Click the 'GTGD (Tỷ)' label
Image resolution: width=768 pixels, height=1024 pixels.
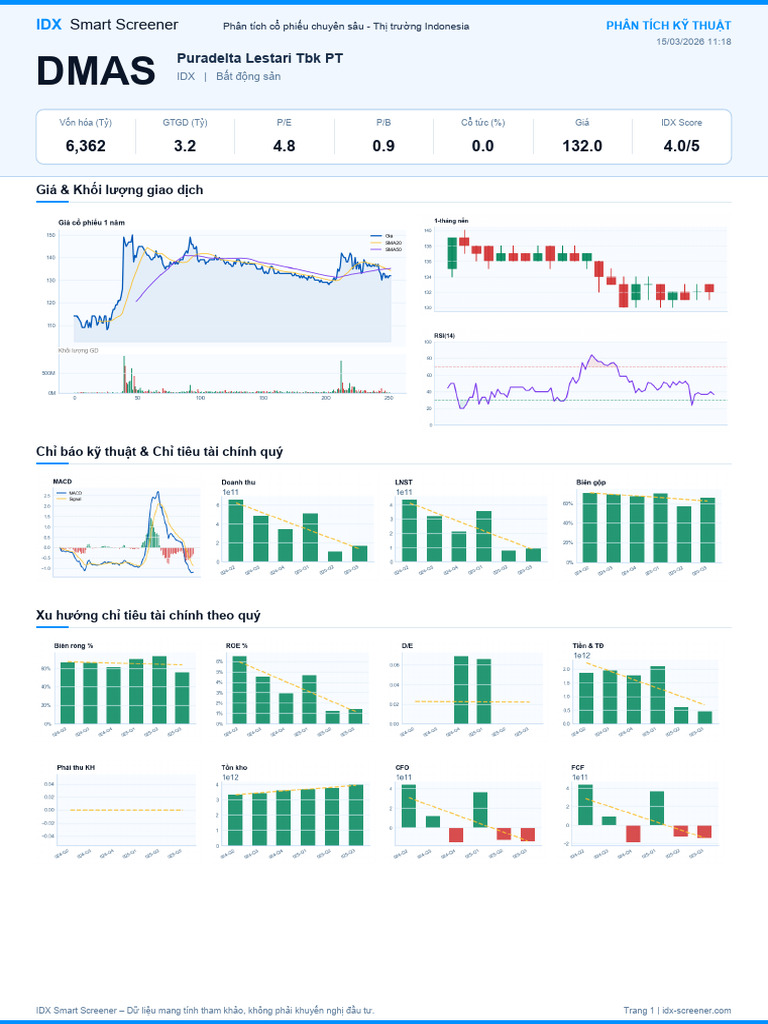click(x=185, y=123)
